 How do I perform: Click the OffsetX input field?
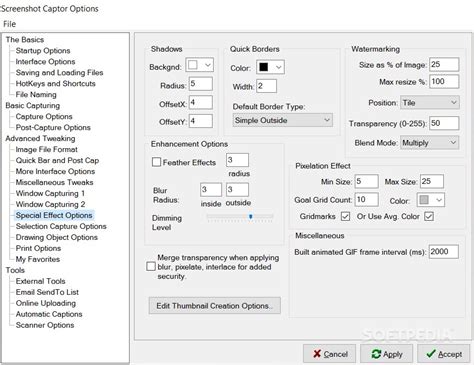point(201,102)
